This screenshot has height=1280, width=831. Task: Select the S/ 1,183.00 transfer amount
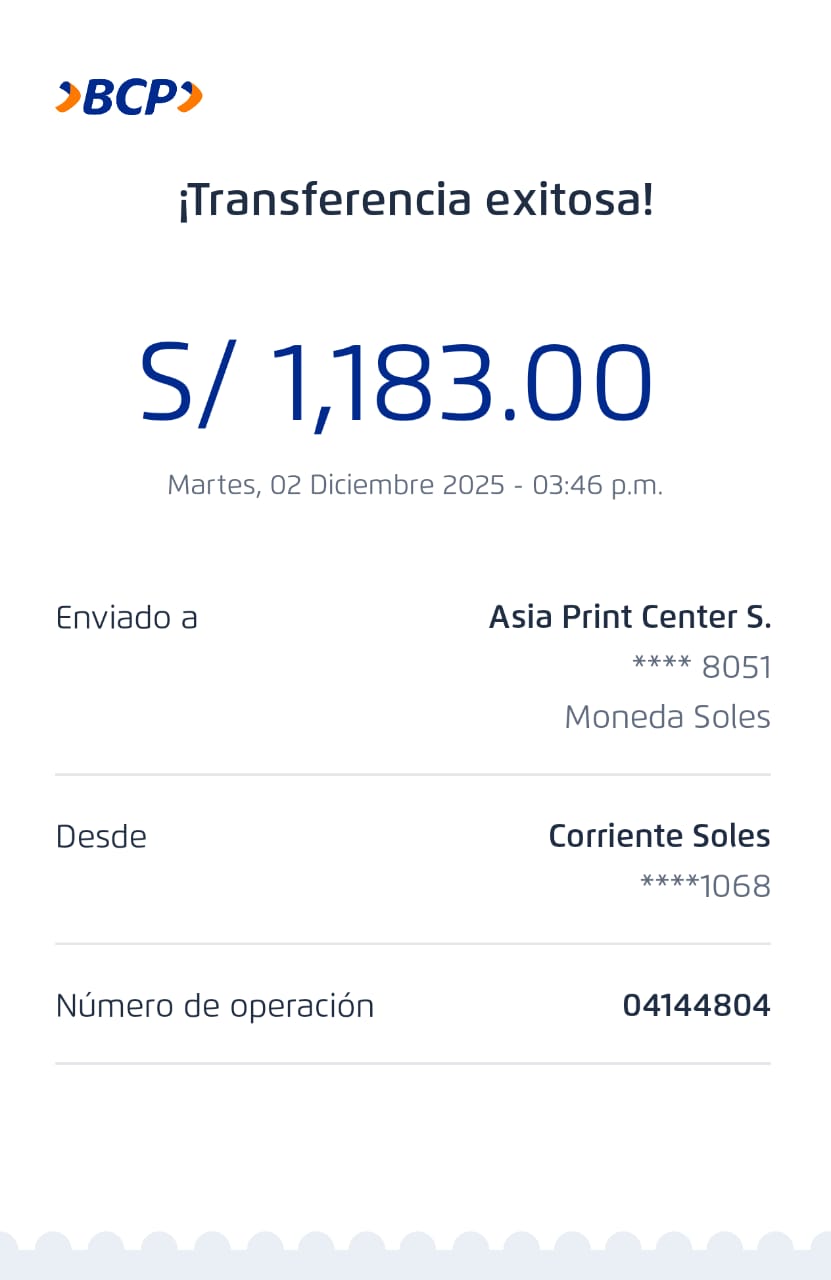(x=396, y=384)
